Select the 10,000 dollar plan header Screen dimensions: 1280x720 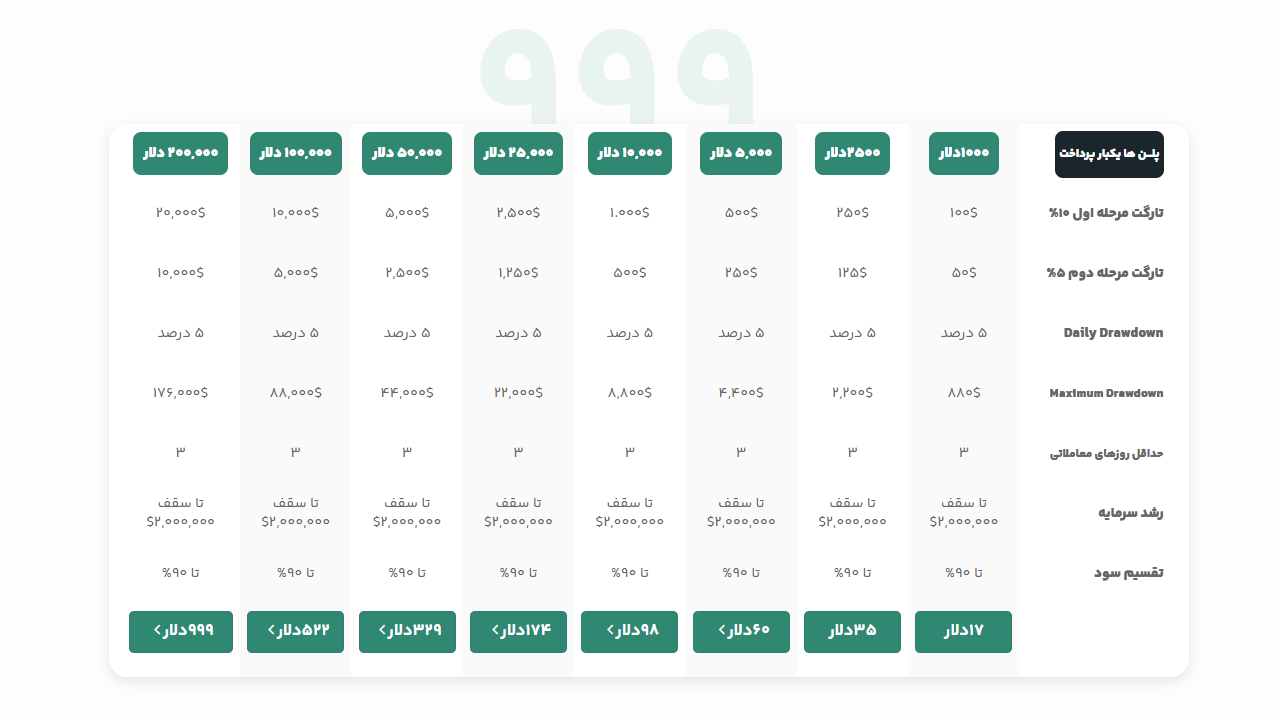pyautogui.click(x=630, y=153)
